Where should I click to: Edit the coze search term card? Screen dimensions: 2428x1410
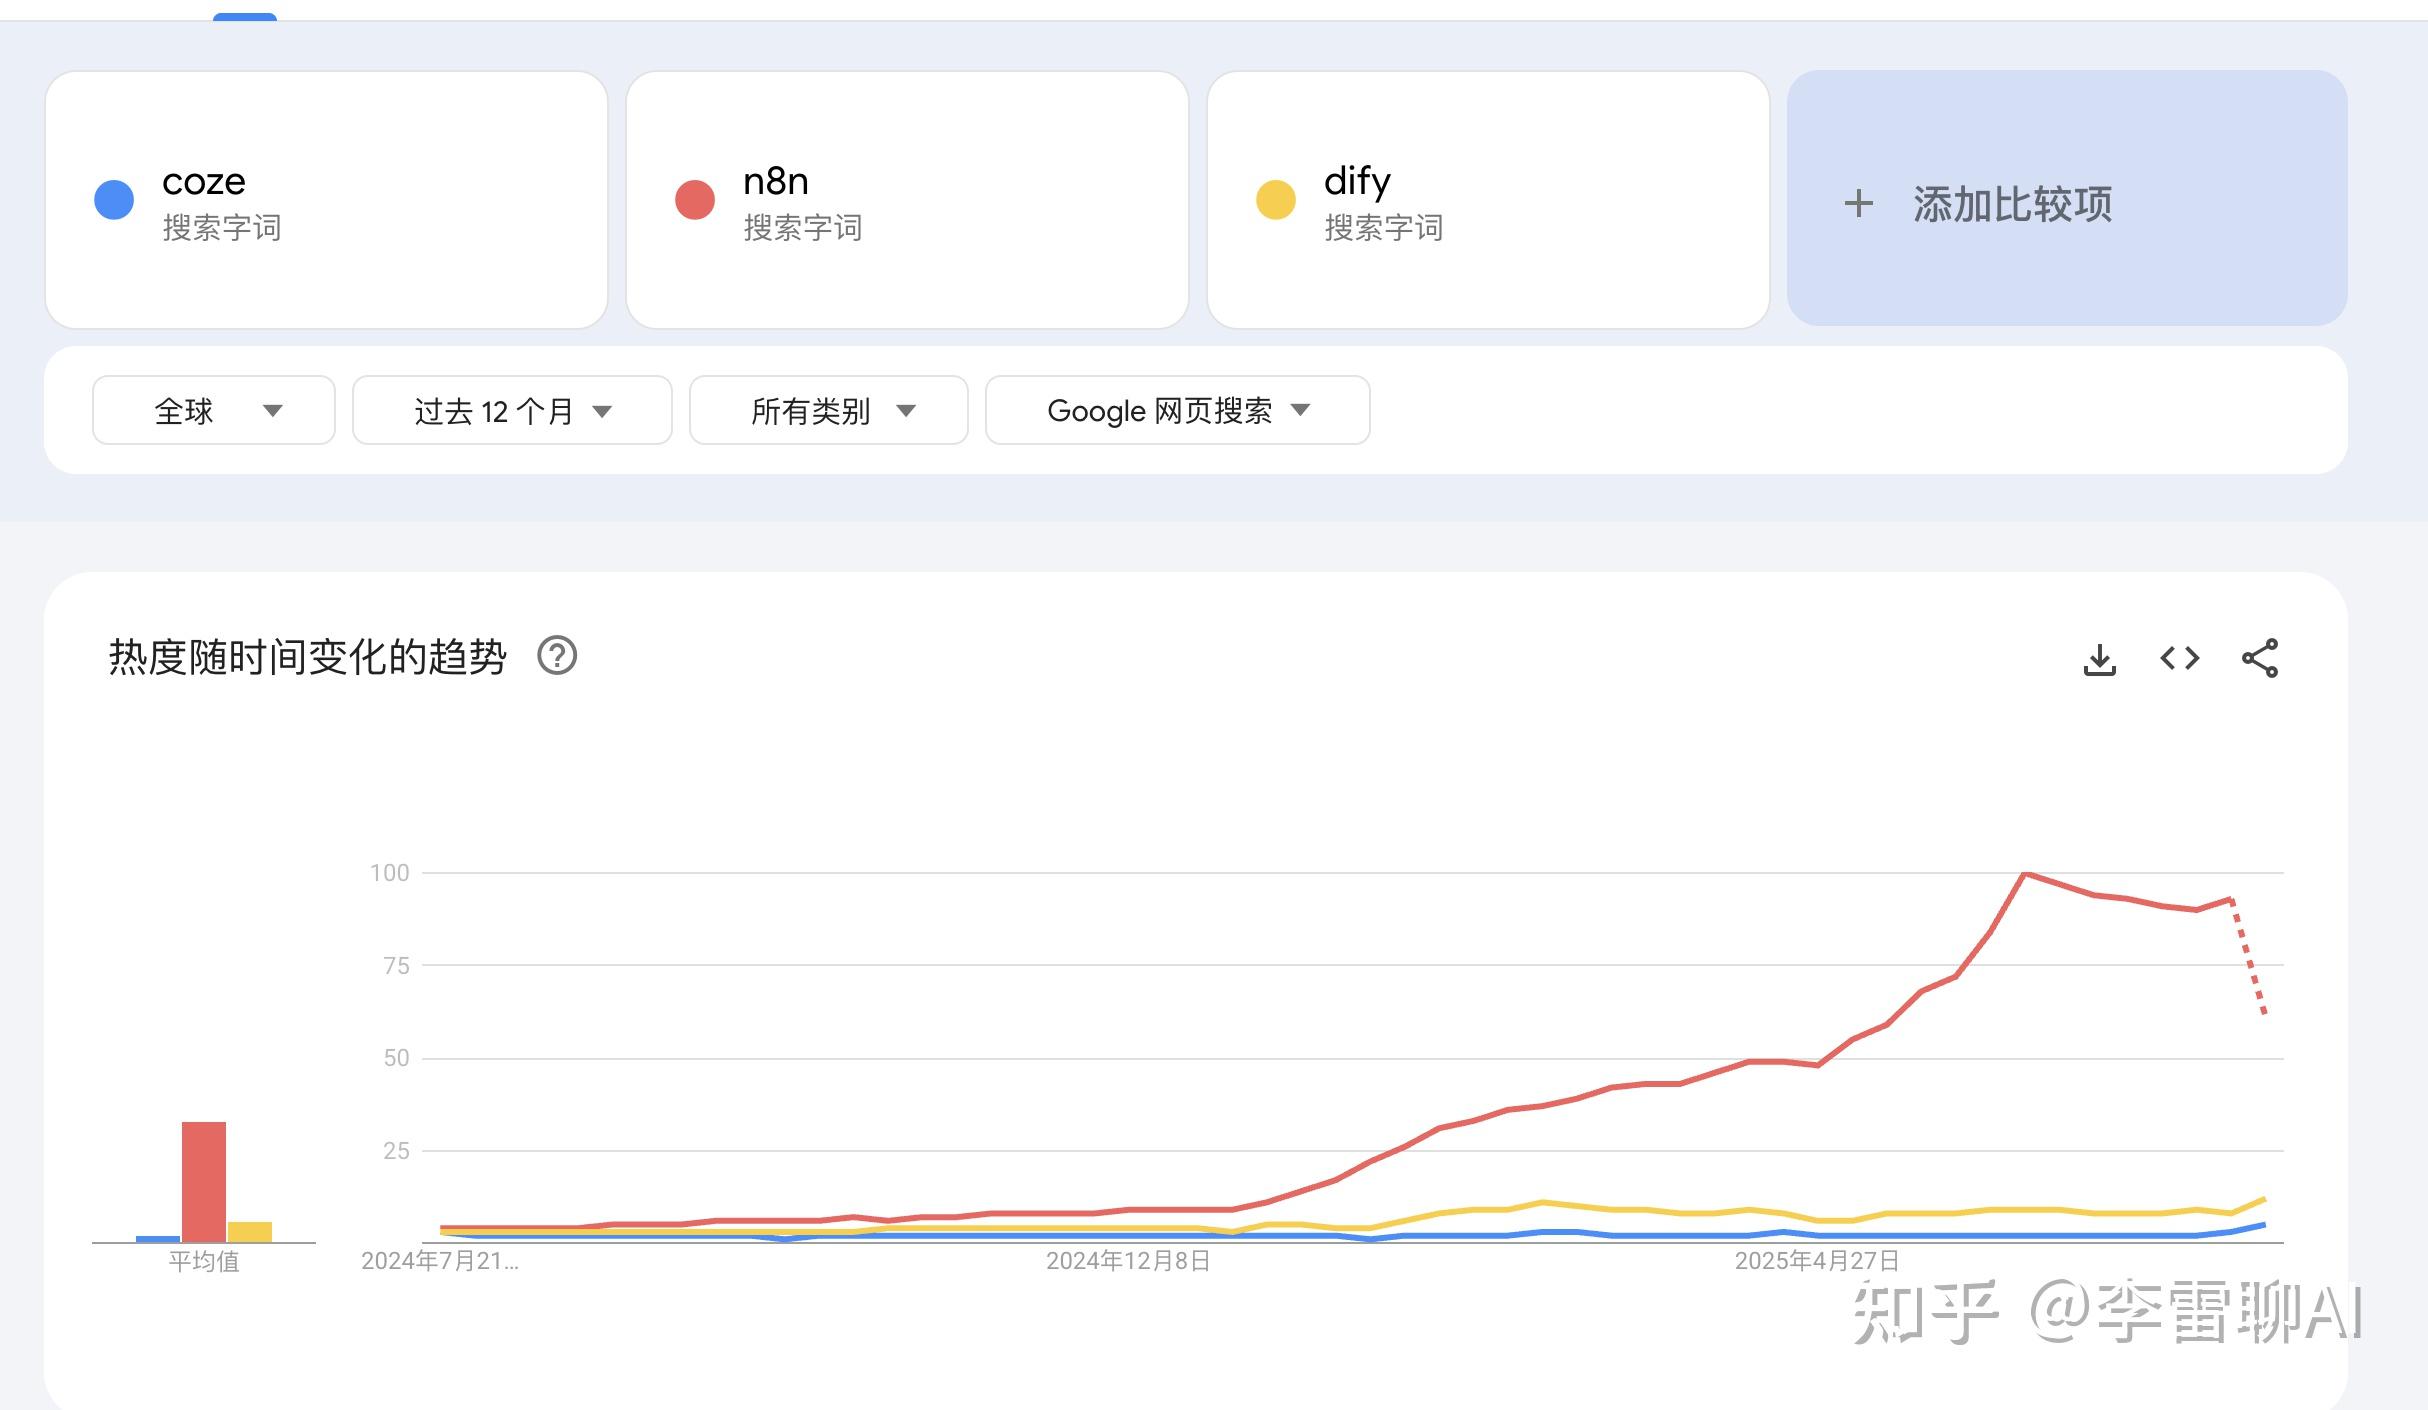(x=203, y=182)
